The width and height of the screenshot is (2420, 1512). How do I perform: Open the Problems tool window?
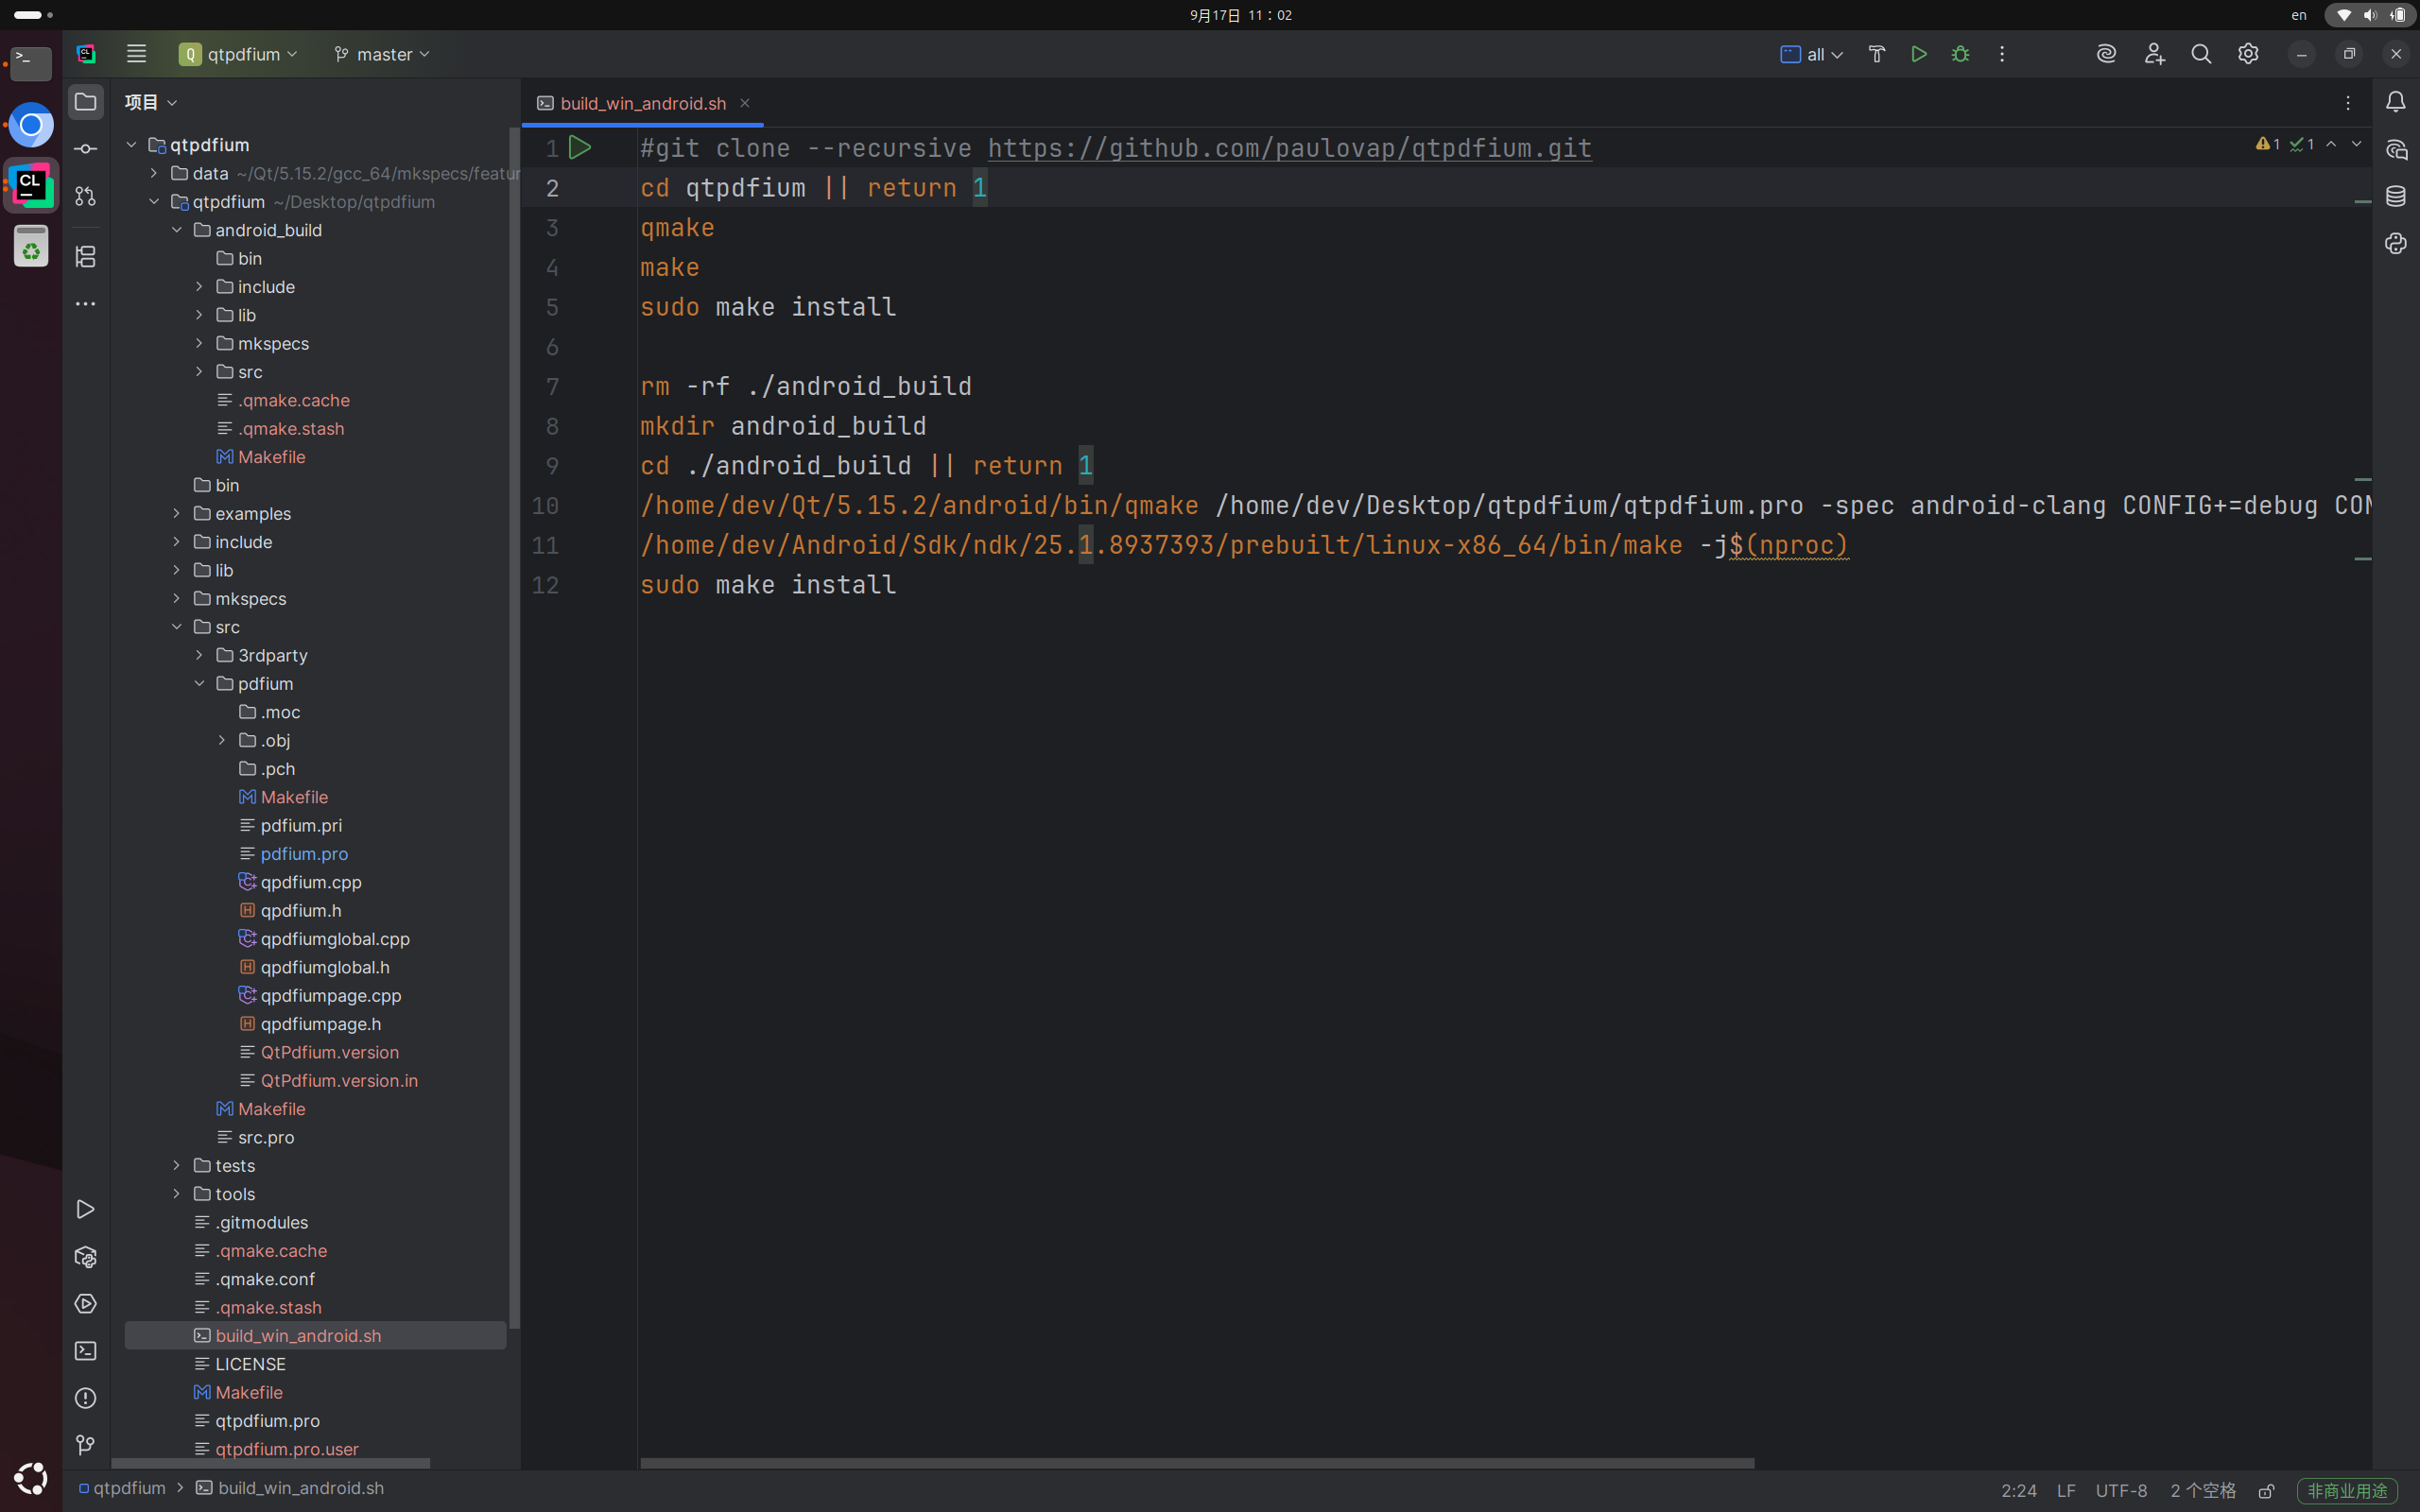coord(86,1398)
